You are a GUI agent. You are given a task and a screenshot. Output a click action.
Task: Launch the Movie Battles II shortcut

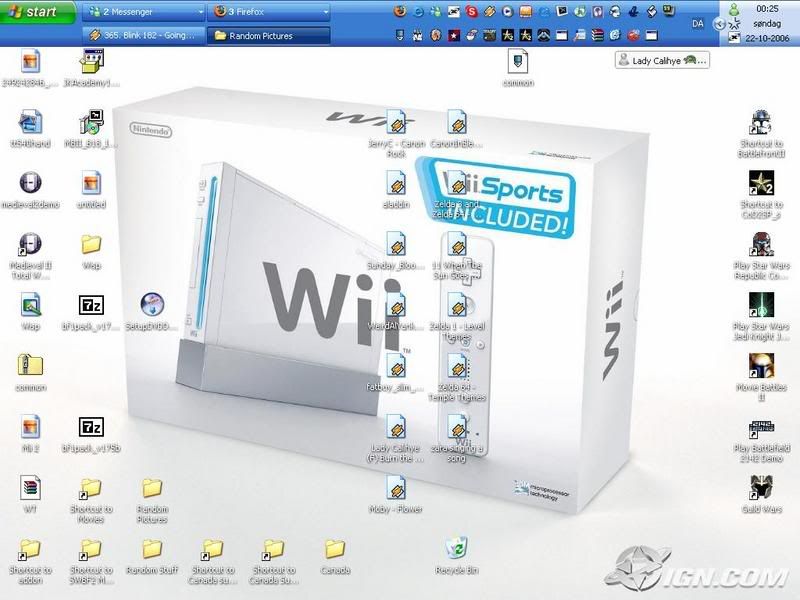point(761,377)
